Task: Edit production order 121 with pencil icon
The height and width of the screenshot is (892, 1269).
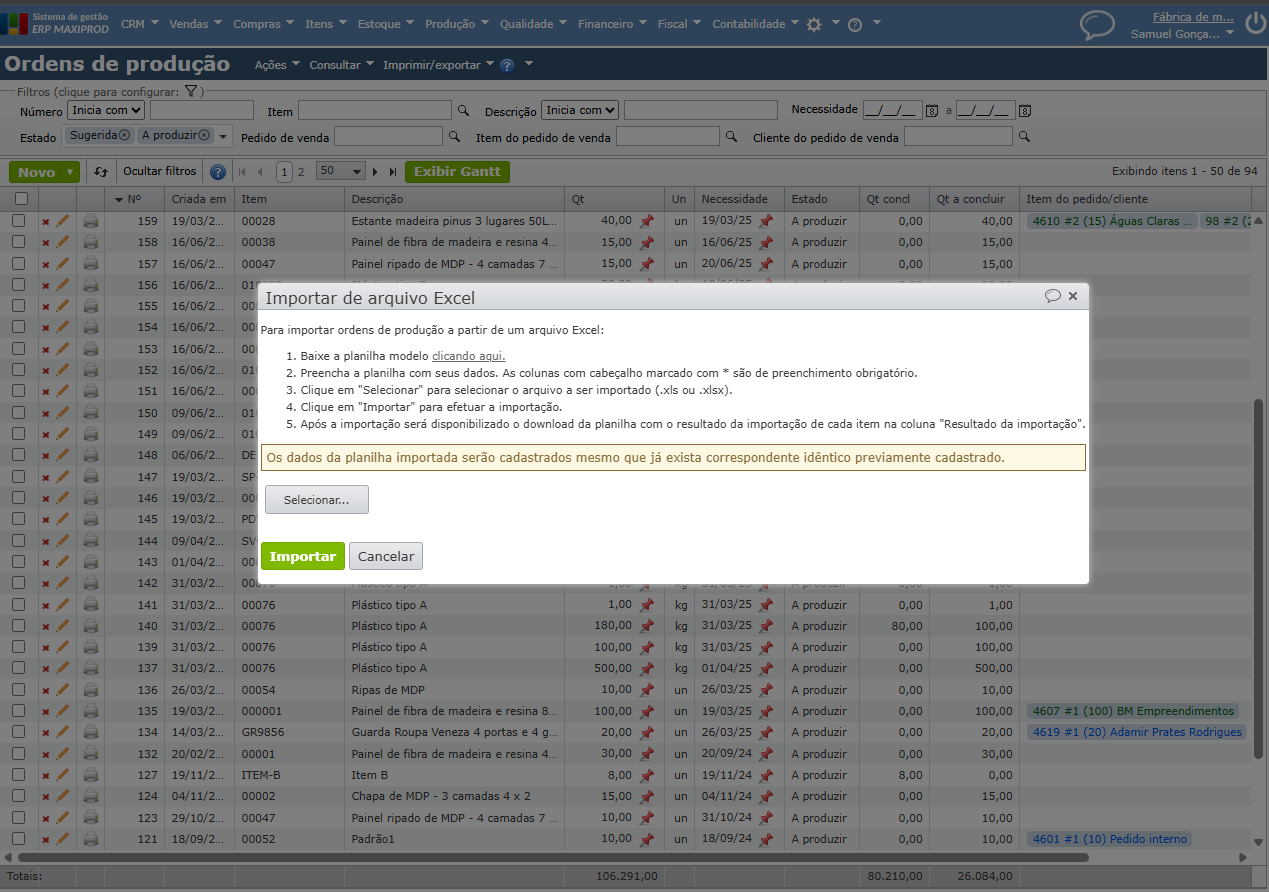Action: point(63,839)
